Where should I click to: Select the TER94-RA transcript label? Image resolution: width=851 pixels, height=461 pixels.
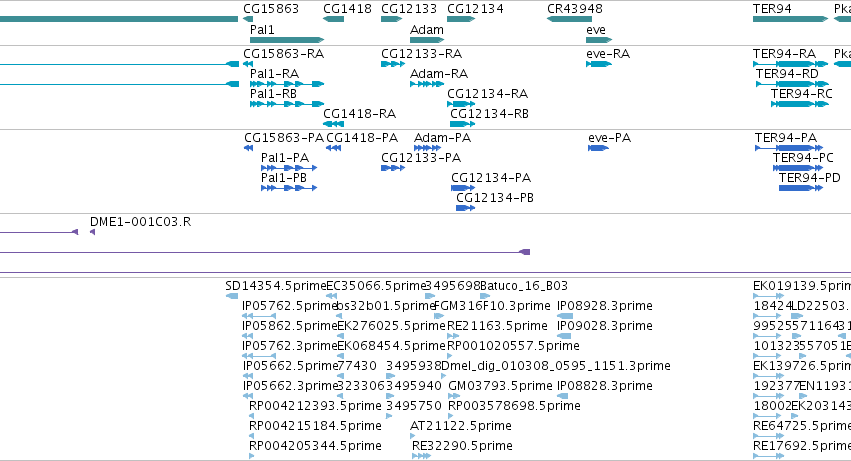(x=784, y=54)
